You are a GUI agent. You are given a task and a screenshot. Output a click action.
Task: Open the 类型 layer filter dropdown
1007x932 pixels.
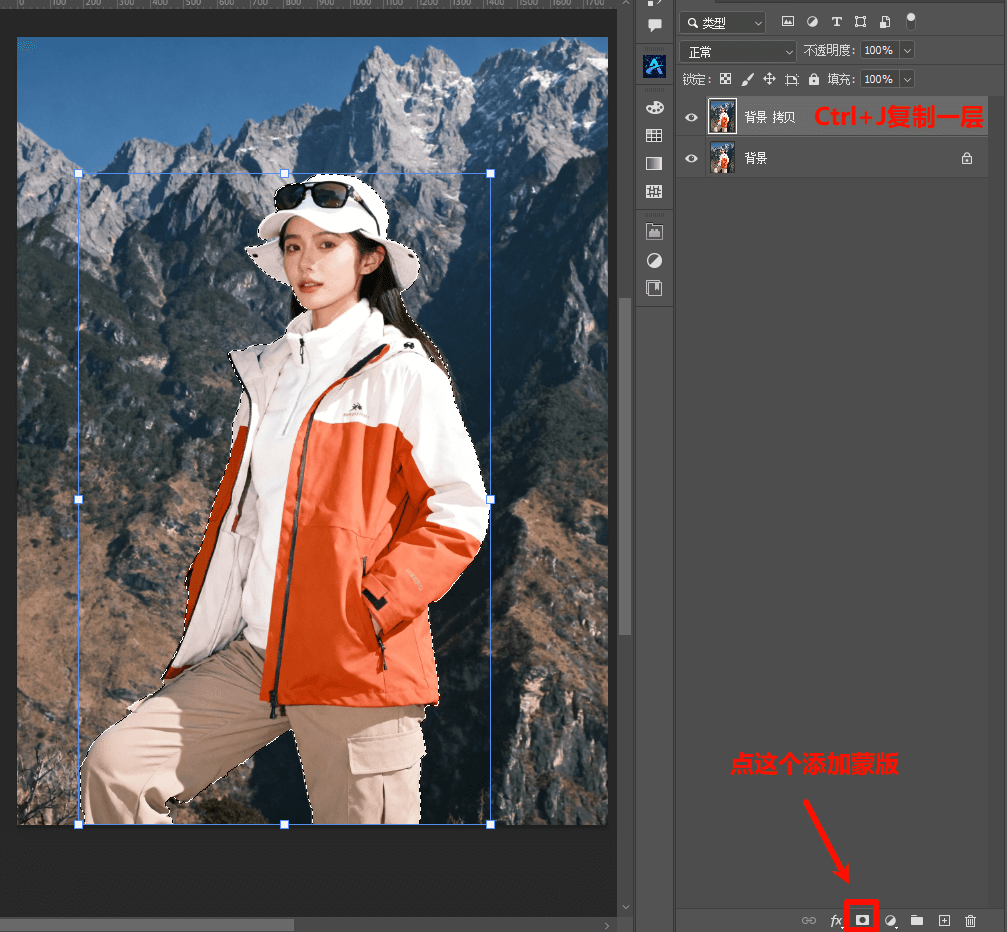[722, 22]
